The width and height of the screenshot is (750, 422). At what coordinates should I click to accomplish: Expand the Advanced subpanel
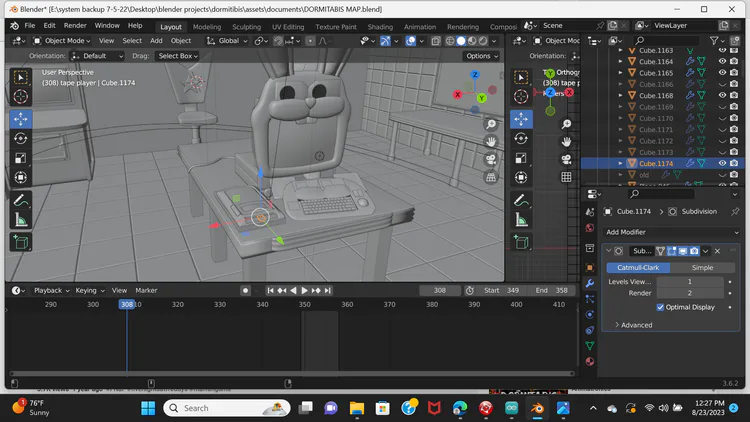pos(633,325)
